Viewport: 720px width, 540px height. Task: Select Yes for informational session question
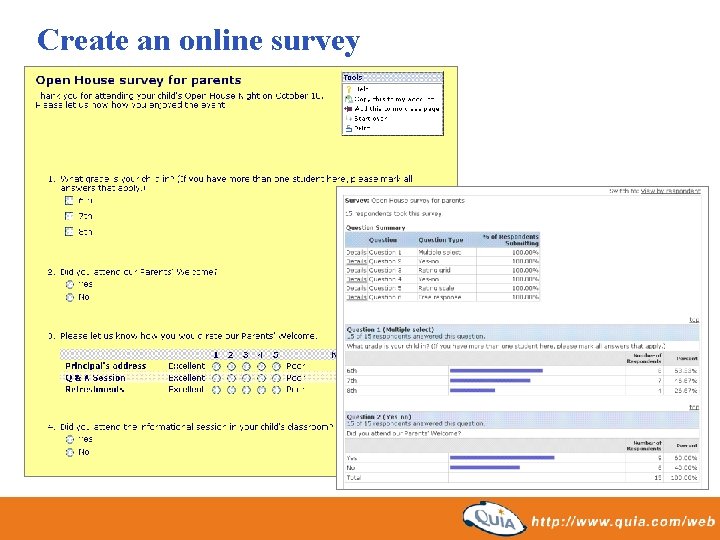point(70,439)
